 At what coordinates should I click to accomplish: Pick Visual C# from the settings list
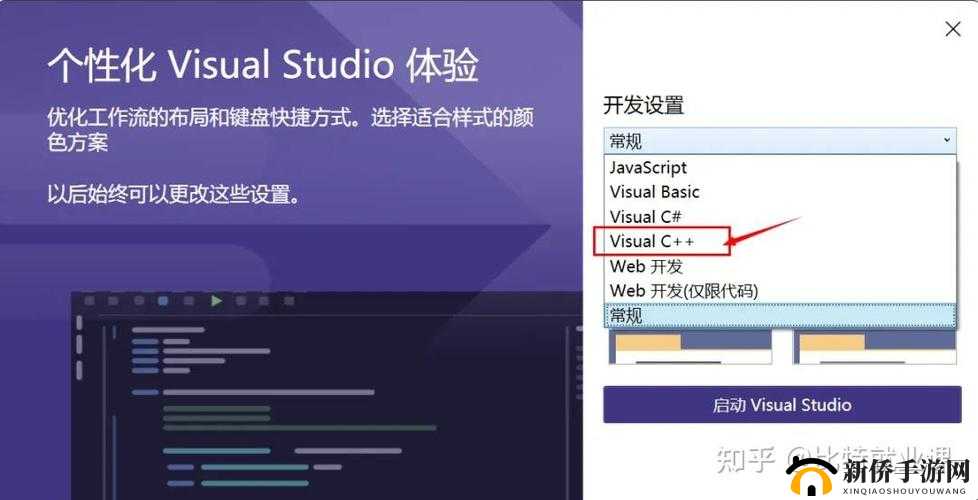[x=645, y=217]
